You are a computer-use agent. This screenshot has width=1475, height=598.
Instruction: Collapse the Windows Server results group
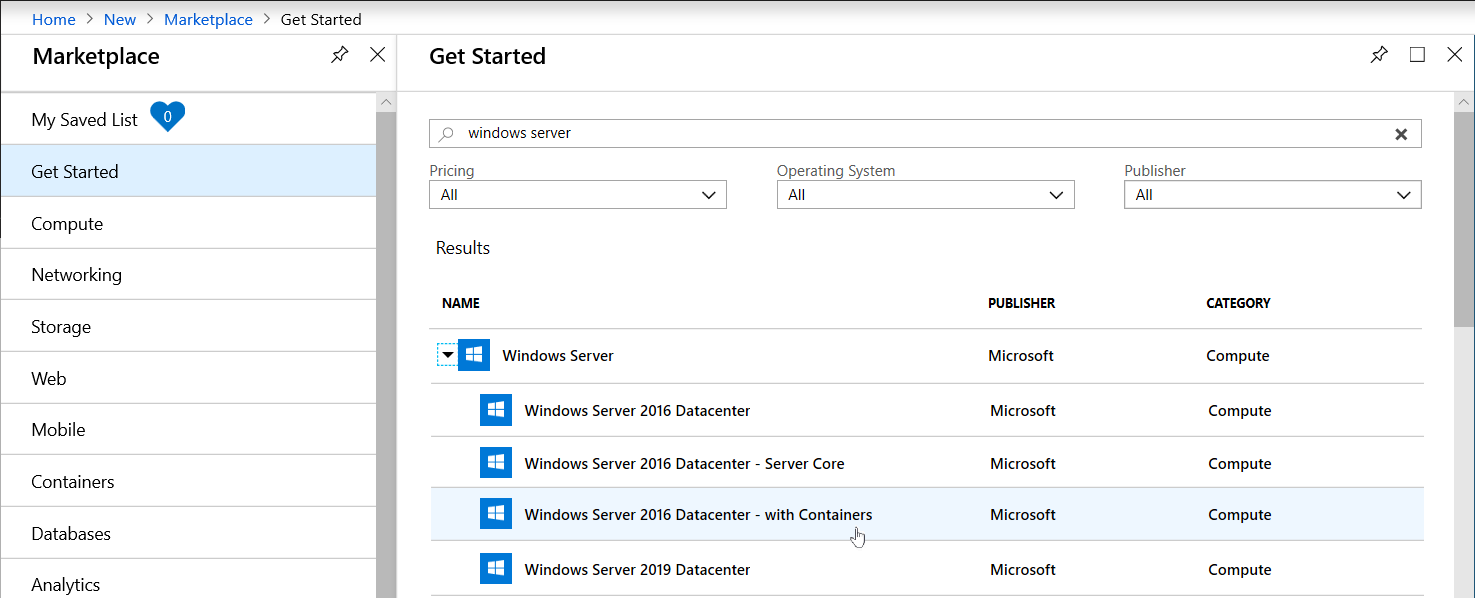448,354
